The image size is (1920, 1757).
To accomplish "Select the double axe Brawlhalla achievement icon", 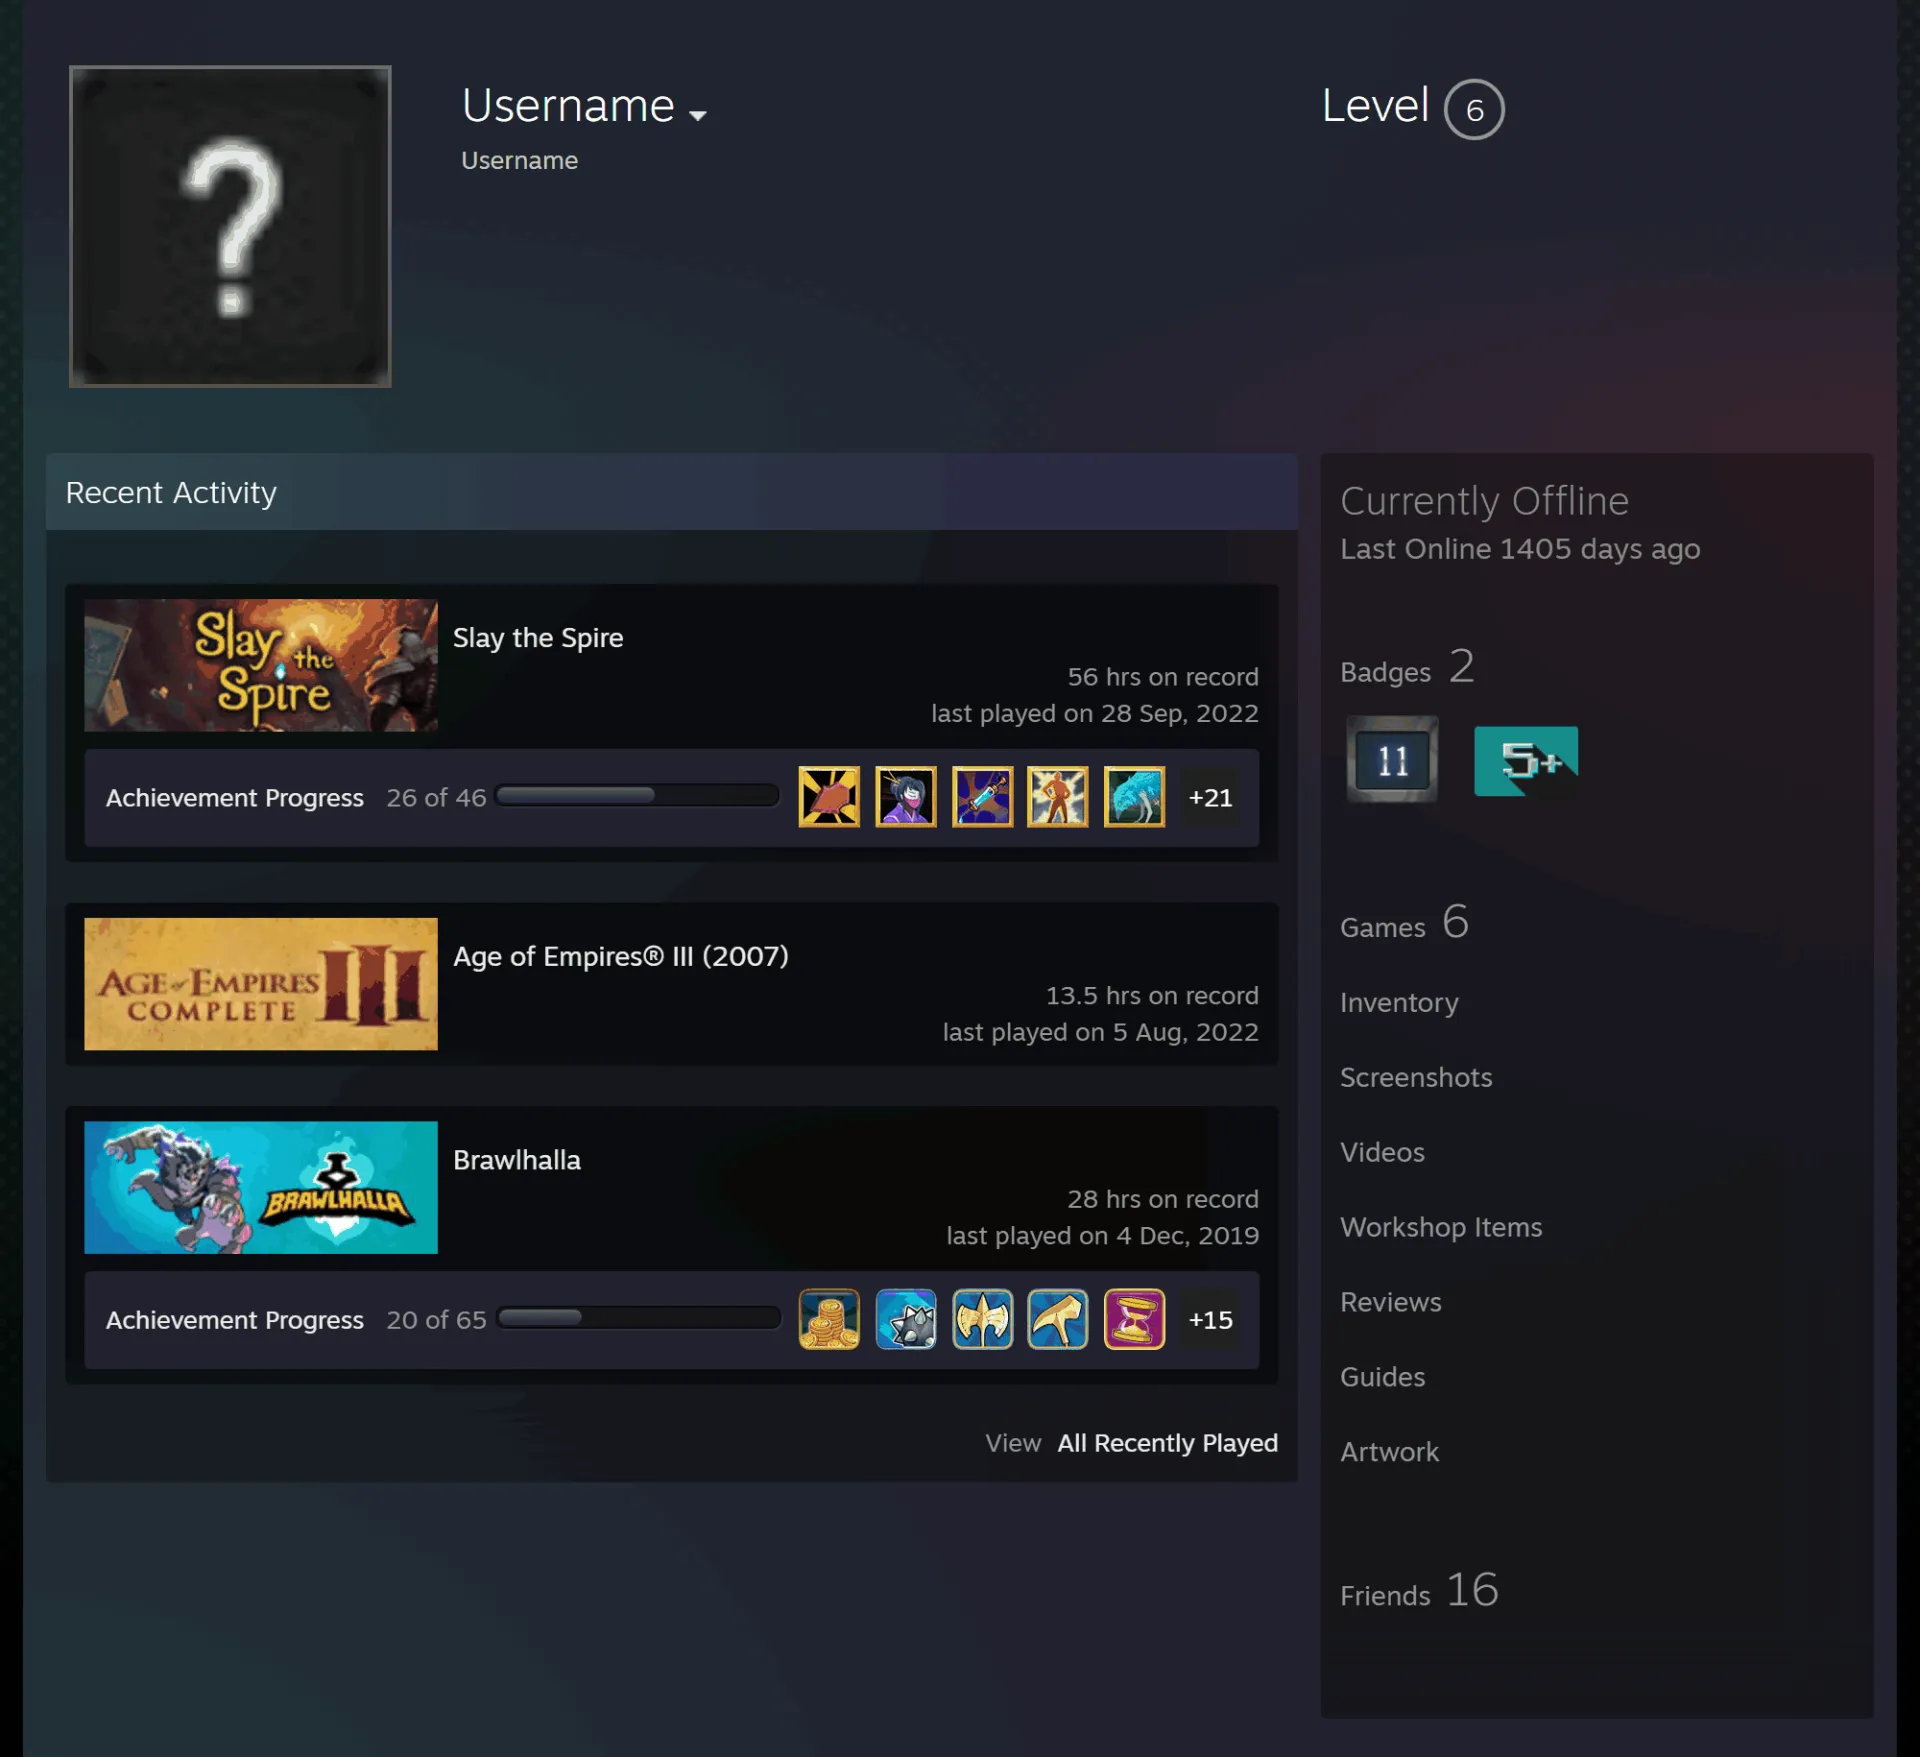I will (x=982, y=1319).
